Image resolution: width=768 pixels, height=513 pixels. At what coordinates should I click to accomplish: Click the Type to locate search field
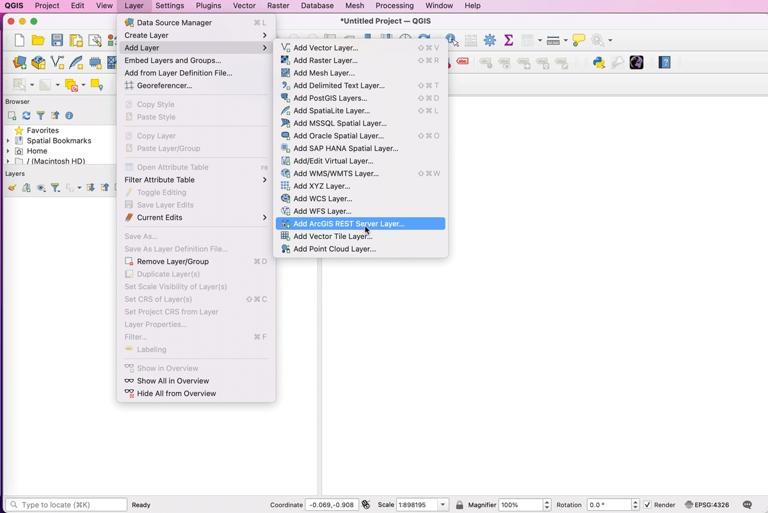[x=66, y=505]
